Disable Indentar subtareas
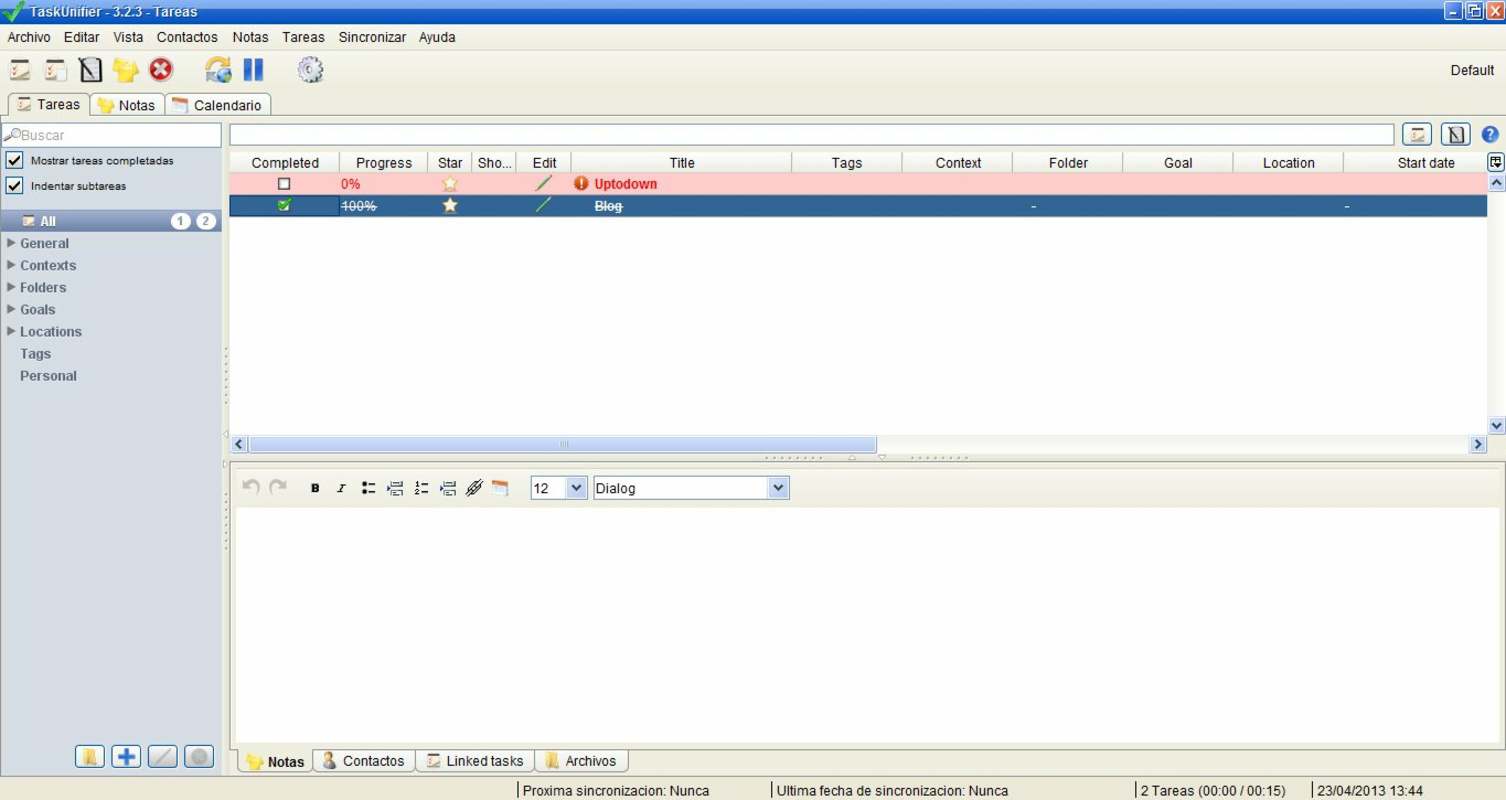 point(14,186)
